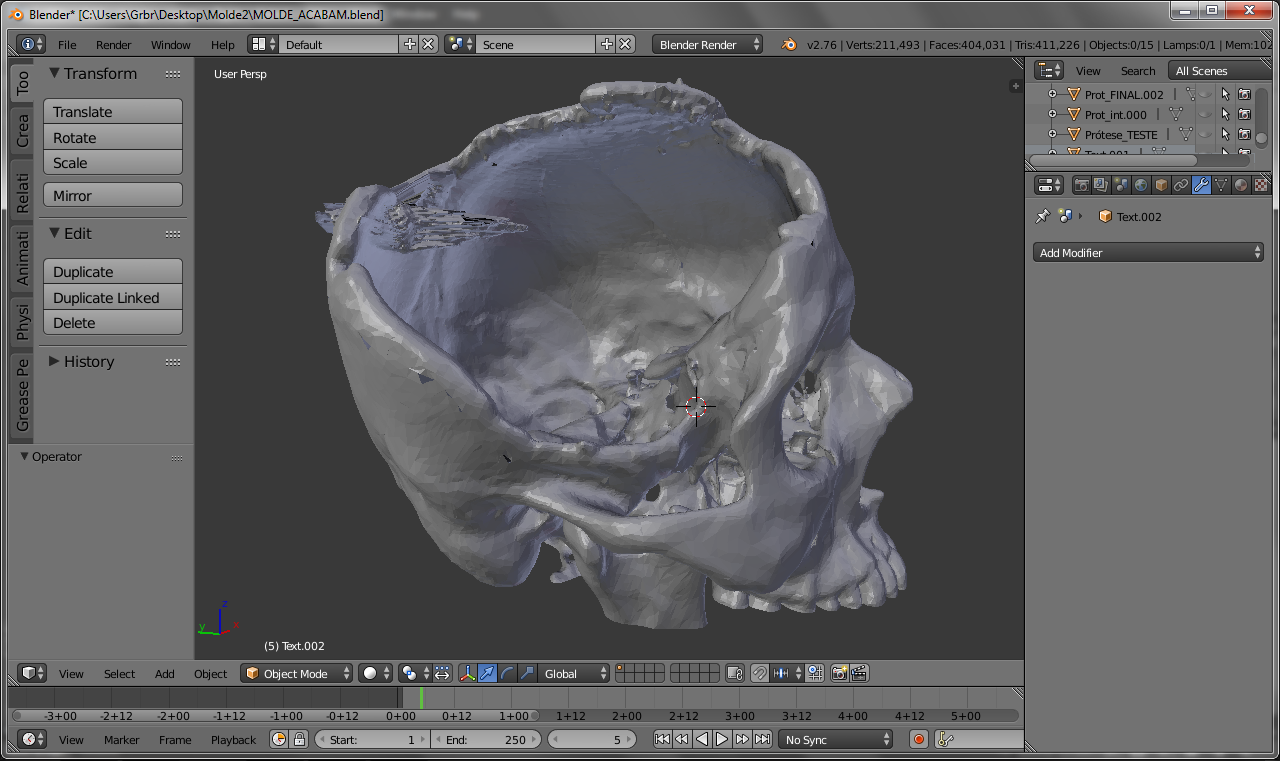Click the Translate button
The width and height of the screenshot is (1280, 761).
[x=113, y=112]
